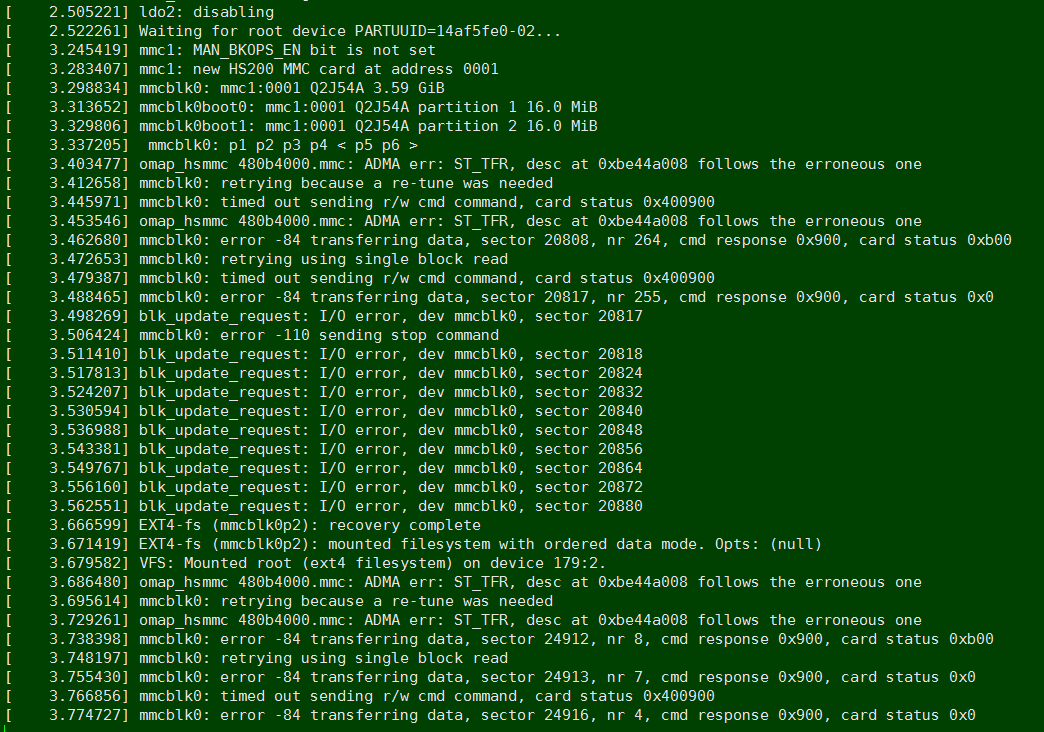
Task: Click the "sector 24912, nr 8" error line
Action: click(x=565, y=639)
